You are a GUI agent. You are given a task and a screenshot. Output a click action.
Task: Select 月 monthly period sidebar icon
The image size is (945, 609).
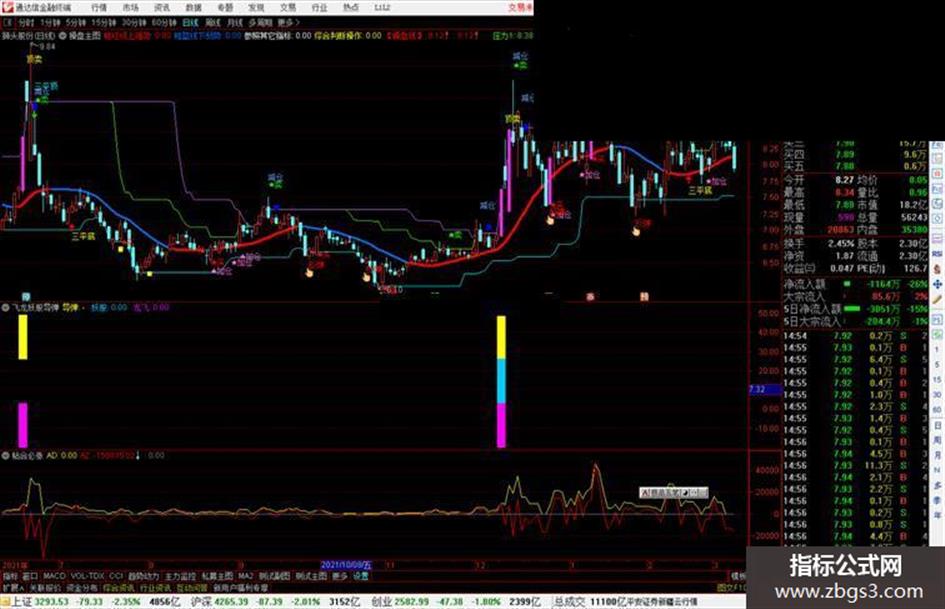point(937,455)
